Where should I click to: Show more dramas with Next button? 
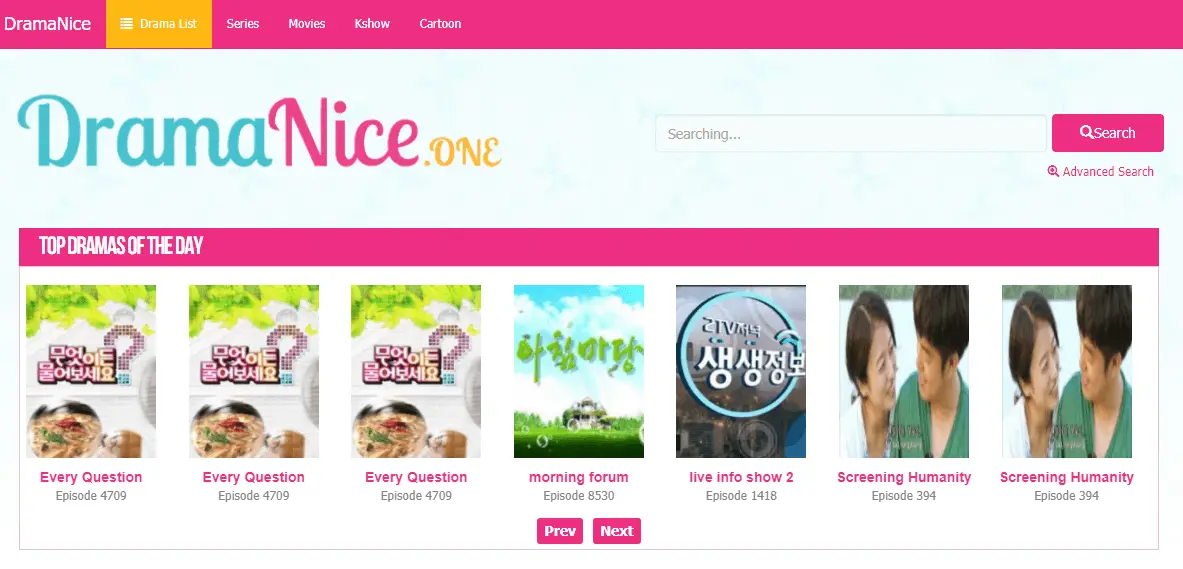coord(616,531)
